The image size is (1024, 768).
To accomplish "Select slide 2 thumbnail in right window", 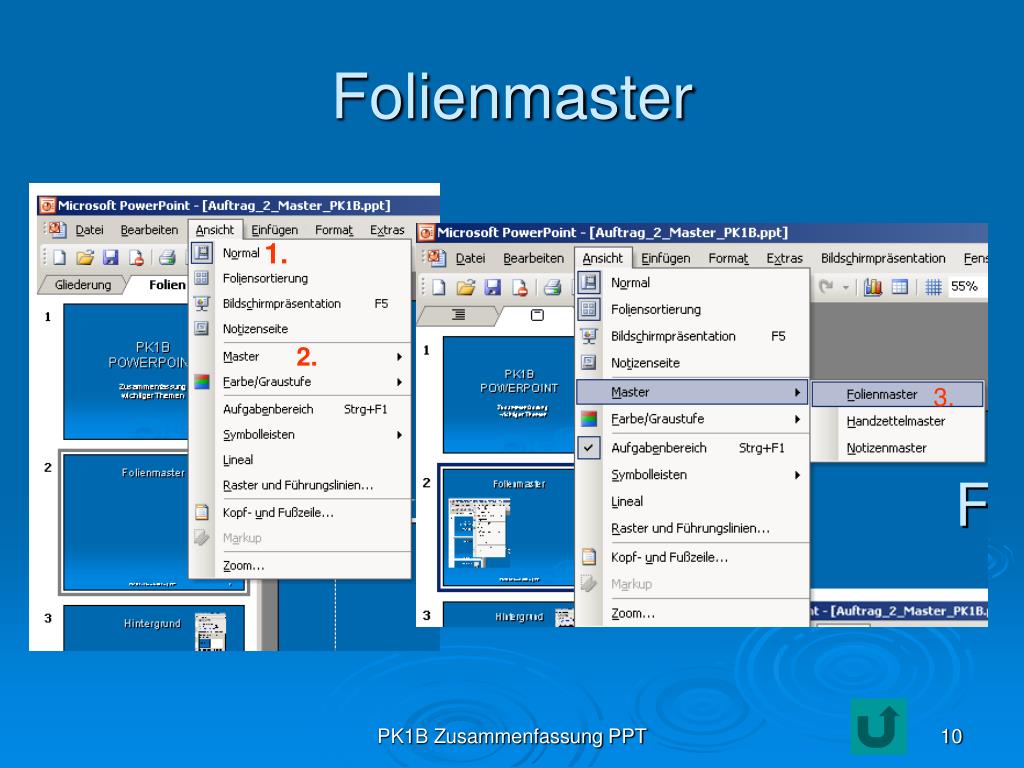I will coord(507,528).
